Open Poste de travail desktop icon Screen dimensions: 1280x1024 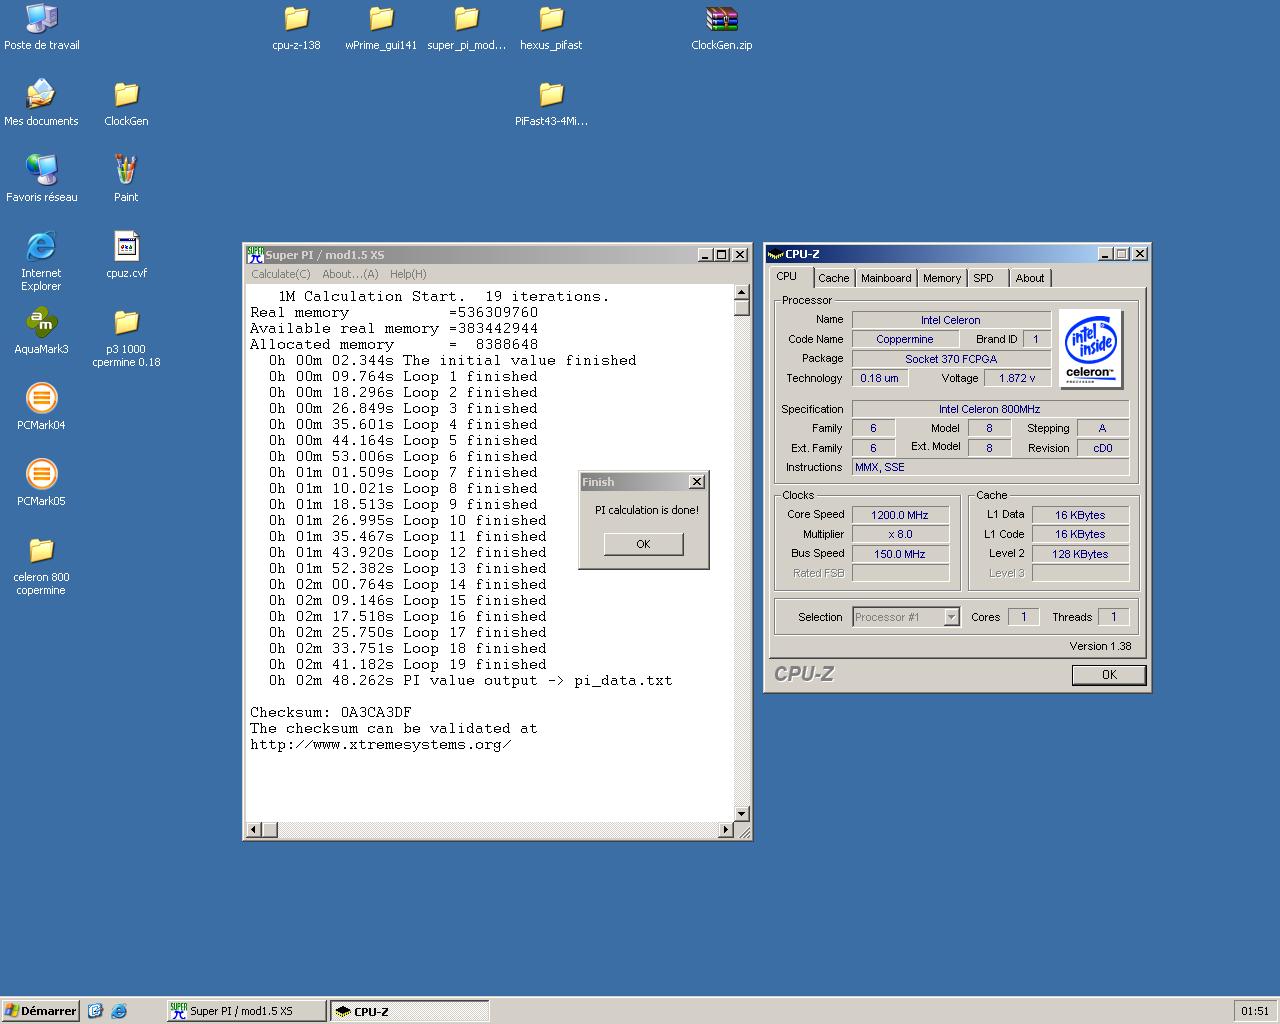click(x=41, y=27)
